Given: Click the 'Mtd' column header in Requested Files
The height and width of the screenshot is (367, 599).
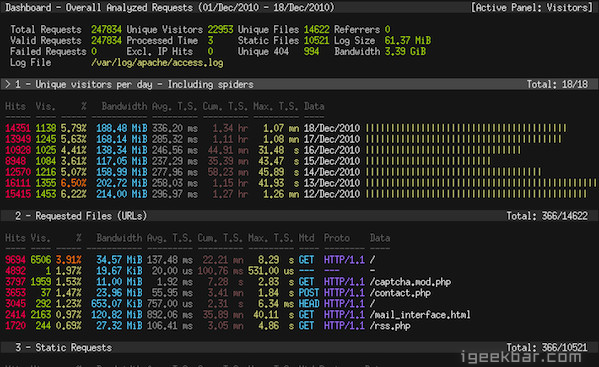Looking at the screenshot, I should pos(306,238).
